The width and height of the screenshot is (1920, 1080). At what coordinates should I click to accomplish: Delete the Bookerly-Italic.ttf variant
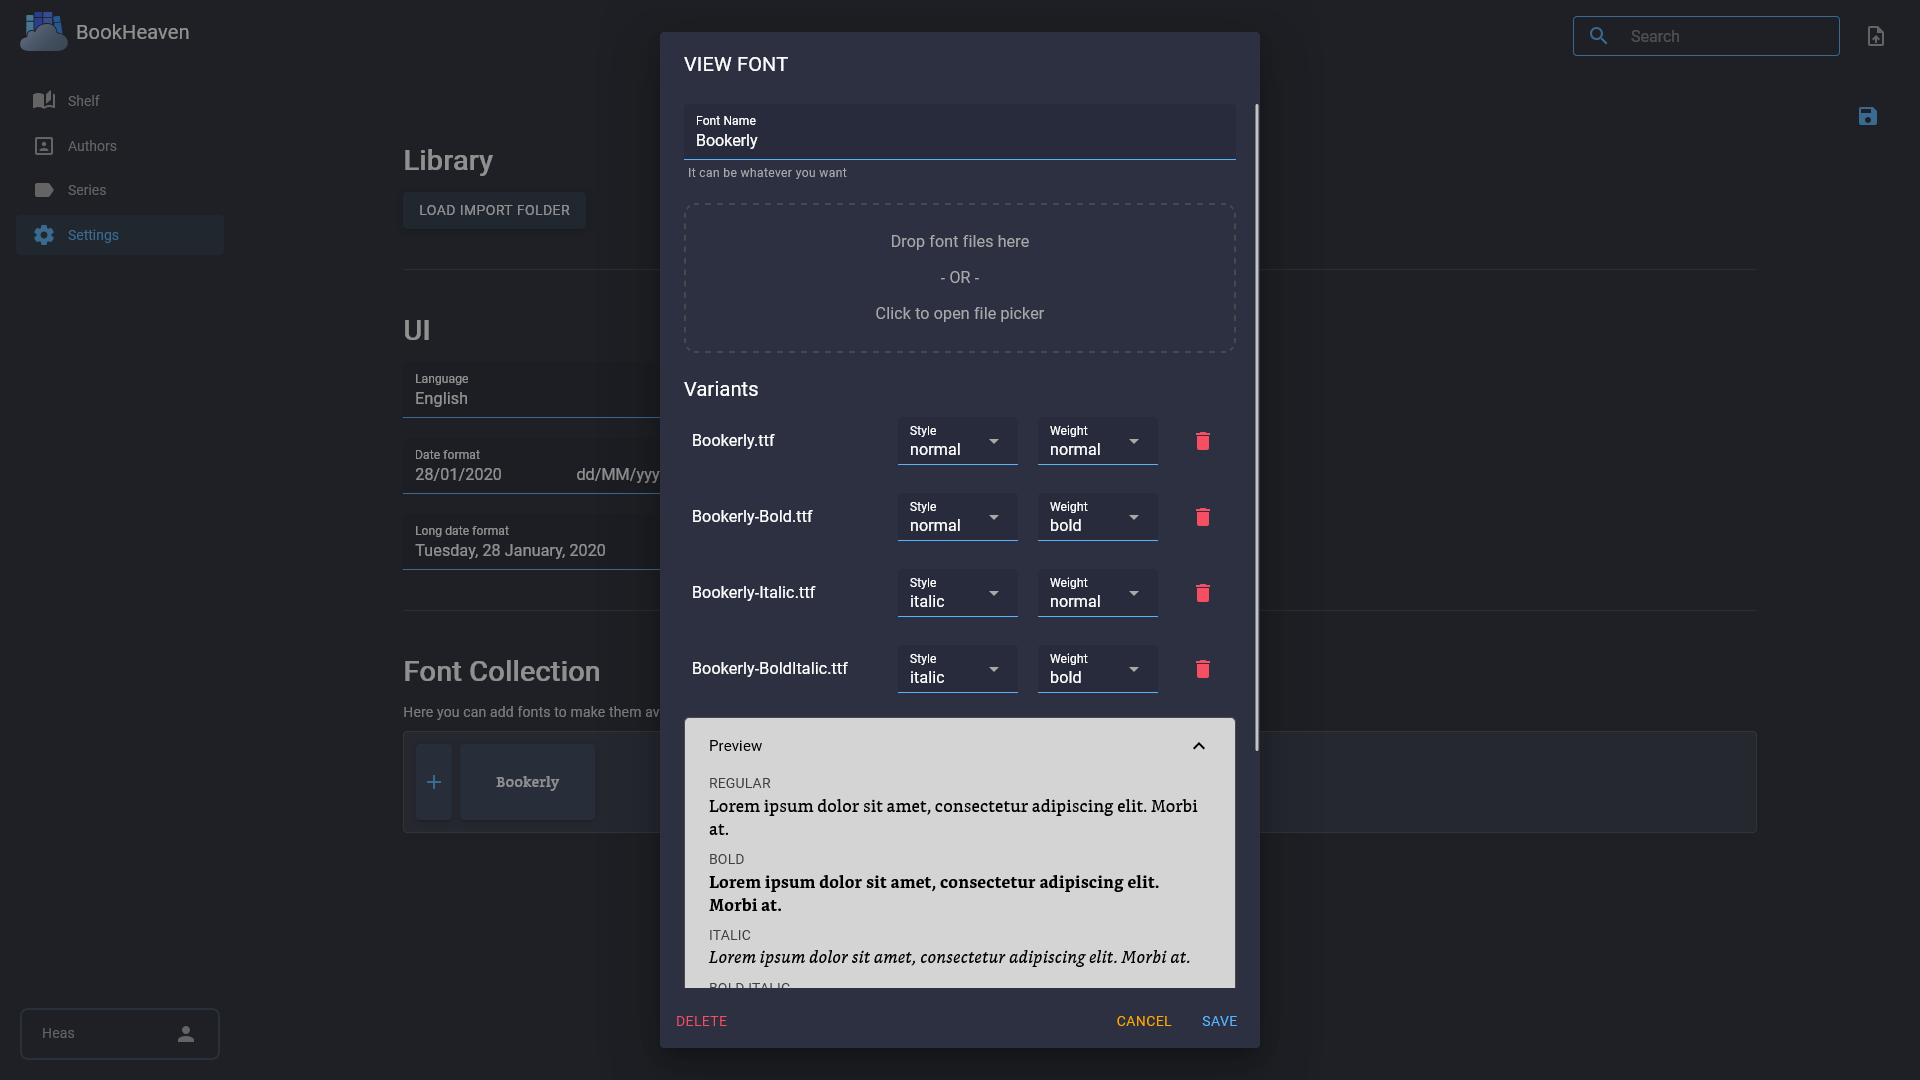tap(1203, 593)
